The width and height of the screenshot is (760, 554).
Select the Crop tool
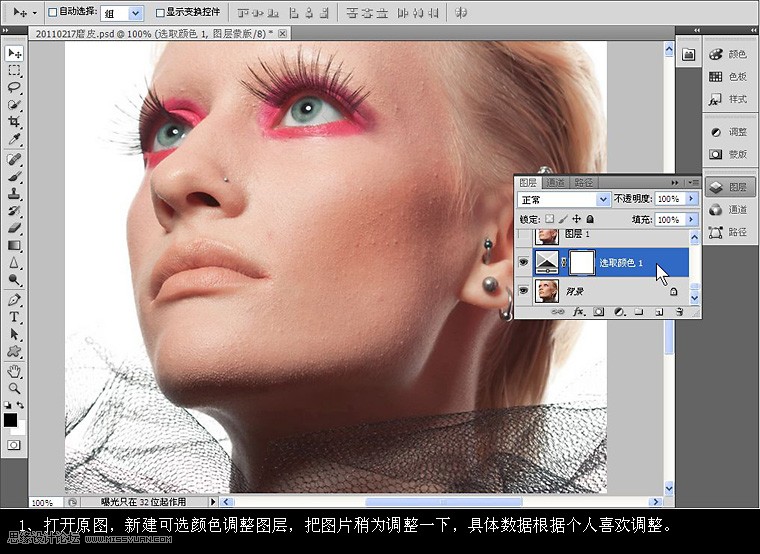pos(14,122)
